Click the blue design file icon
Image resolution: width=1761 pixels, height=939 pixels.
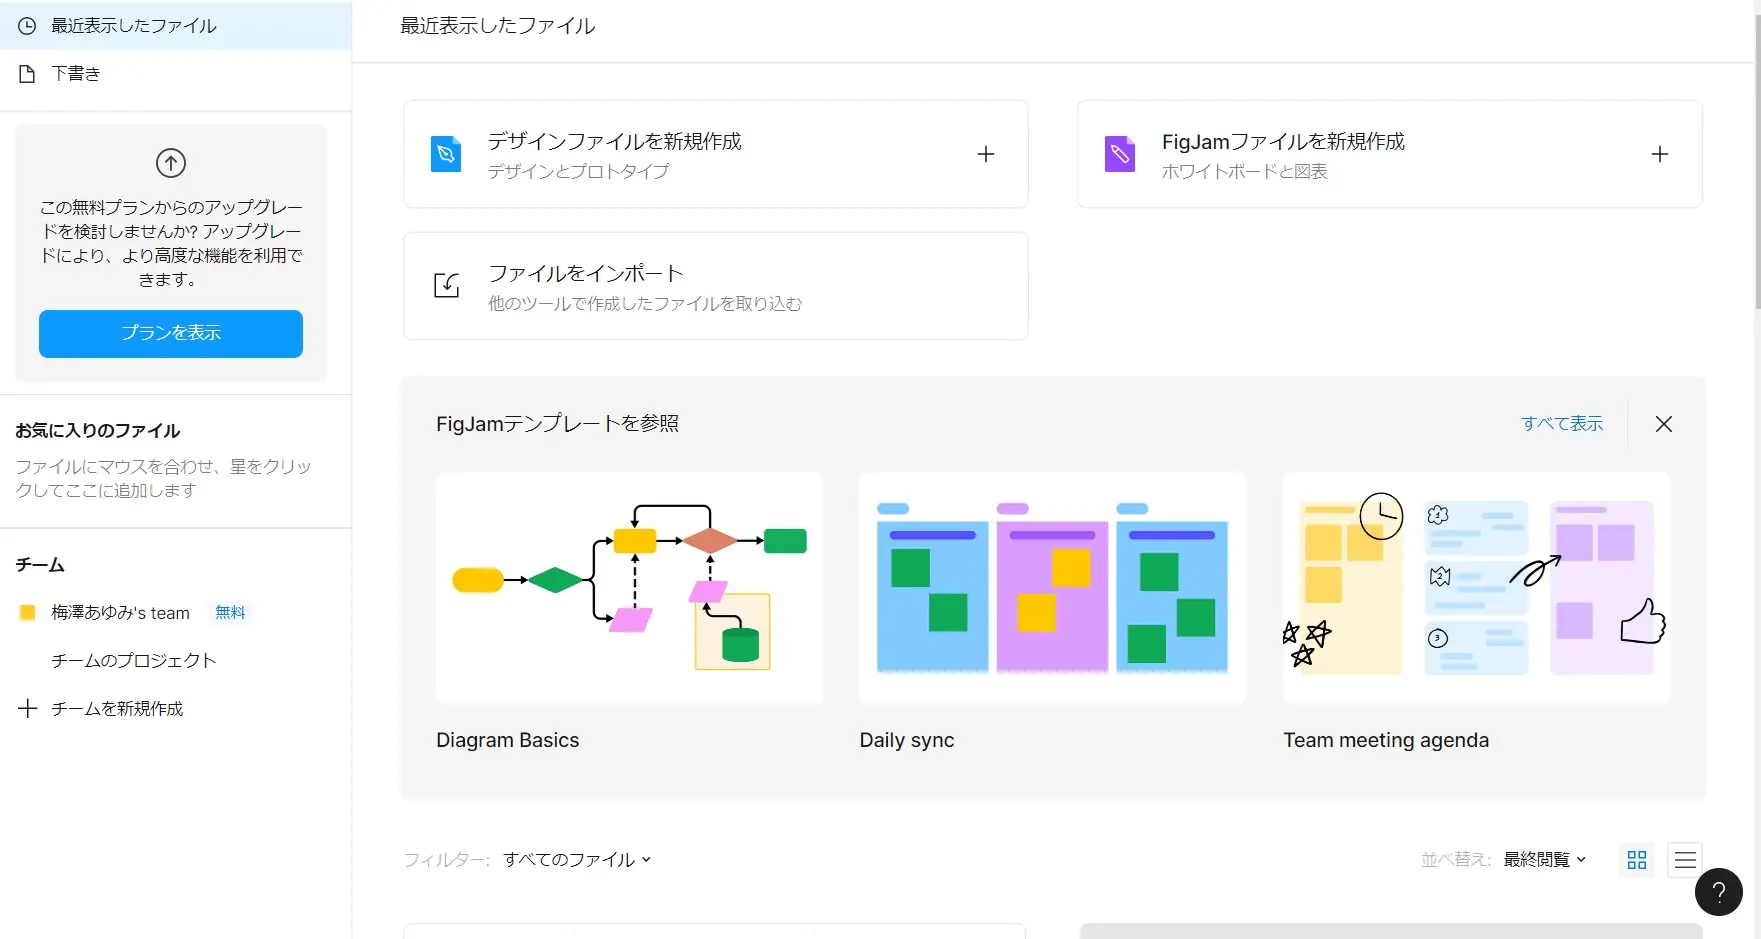[446, 154]
